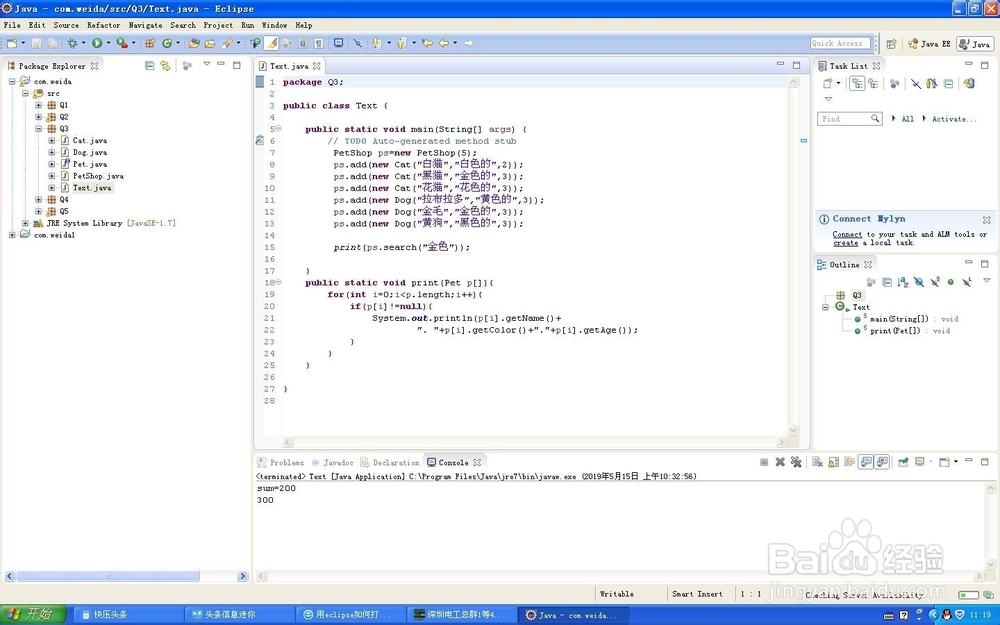The width and height of the screenshot is (1000, 625).
Task: Switch to the Java perspective button
Action: [974, 44]
